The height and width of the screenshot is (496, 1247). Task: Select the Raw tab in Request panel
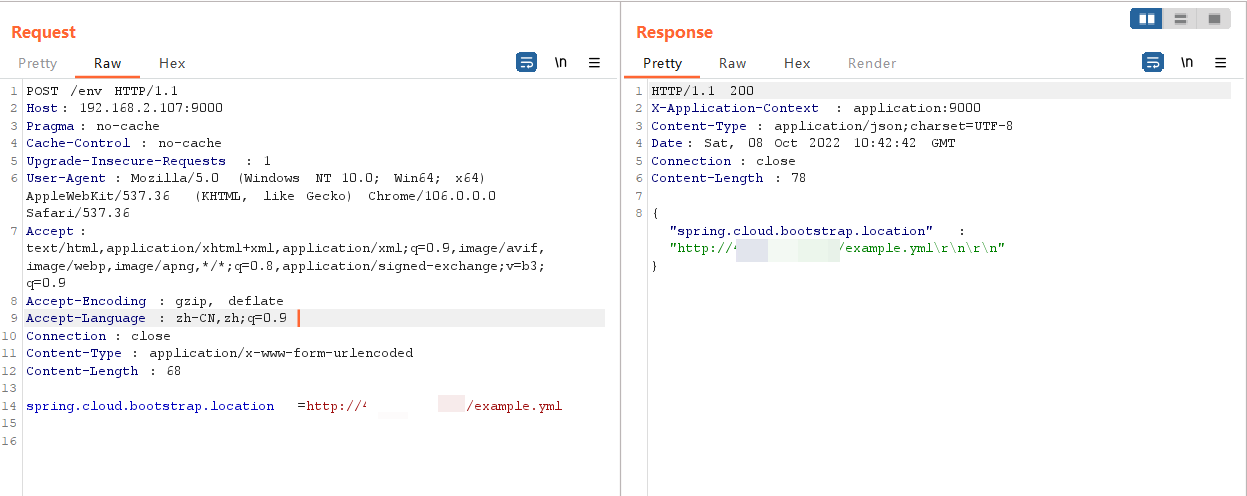[x=108, y=63]
